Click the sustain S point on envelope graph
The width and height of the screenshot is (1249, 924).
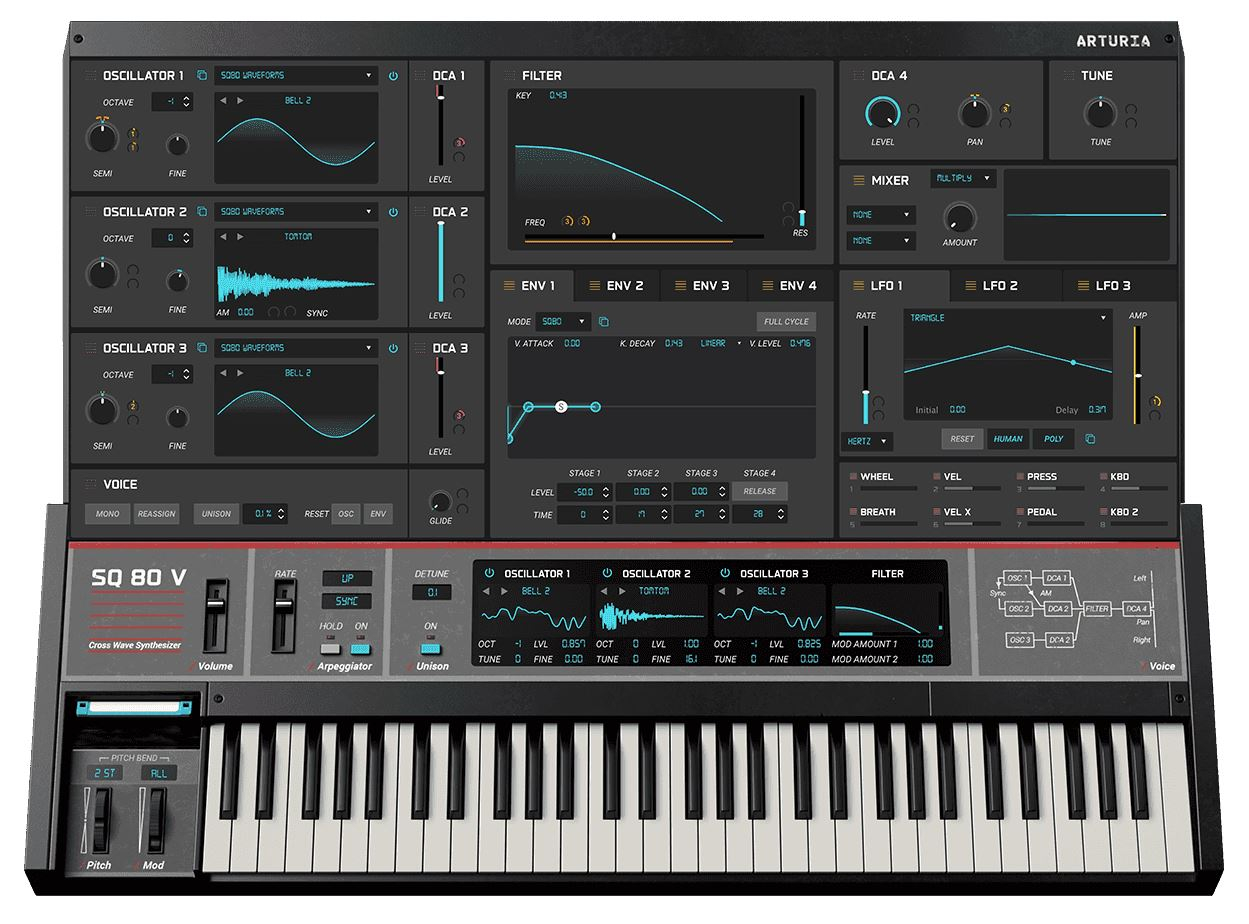pyautogui.click(x=561, y=407)
